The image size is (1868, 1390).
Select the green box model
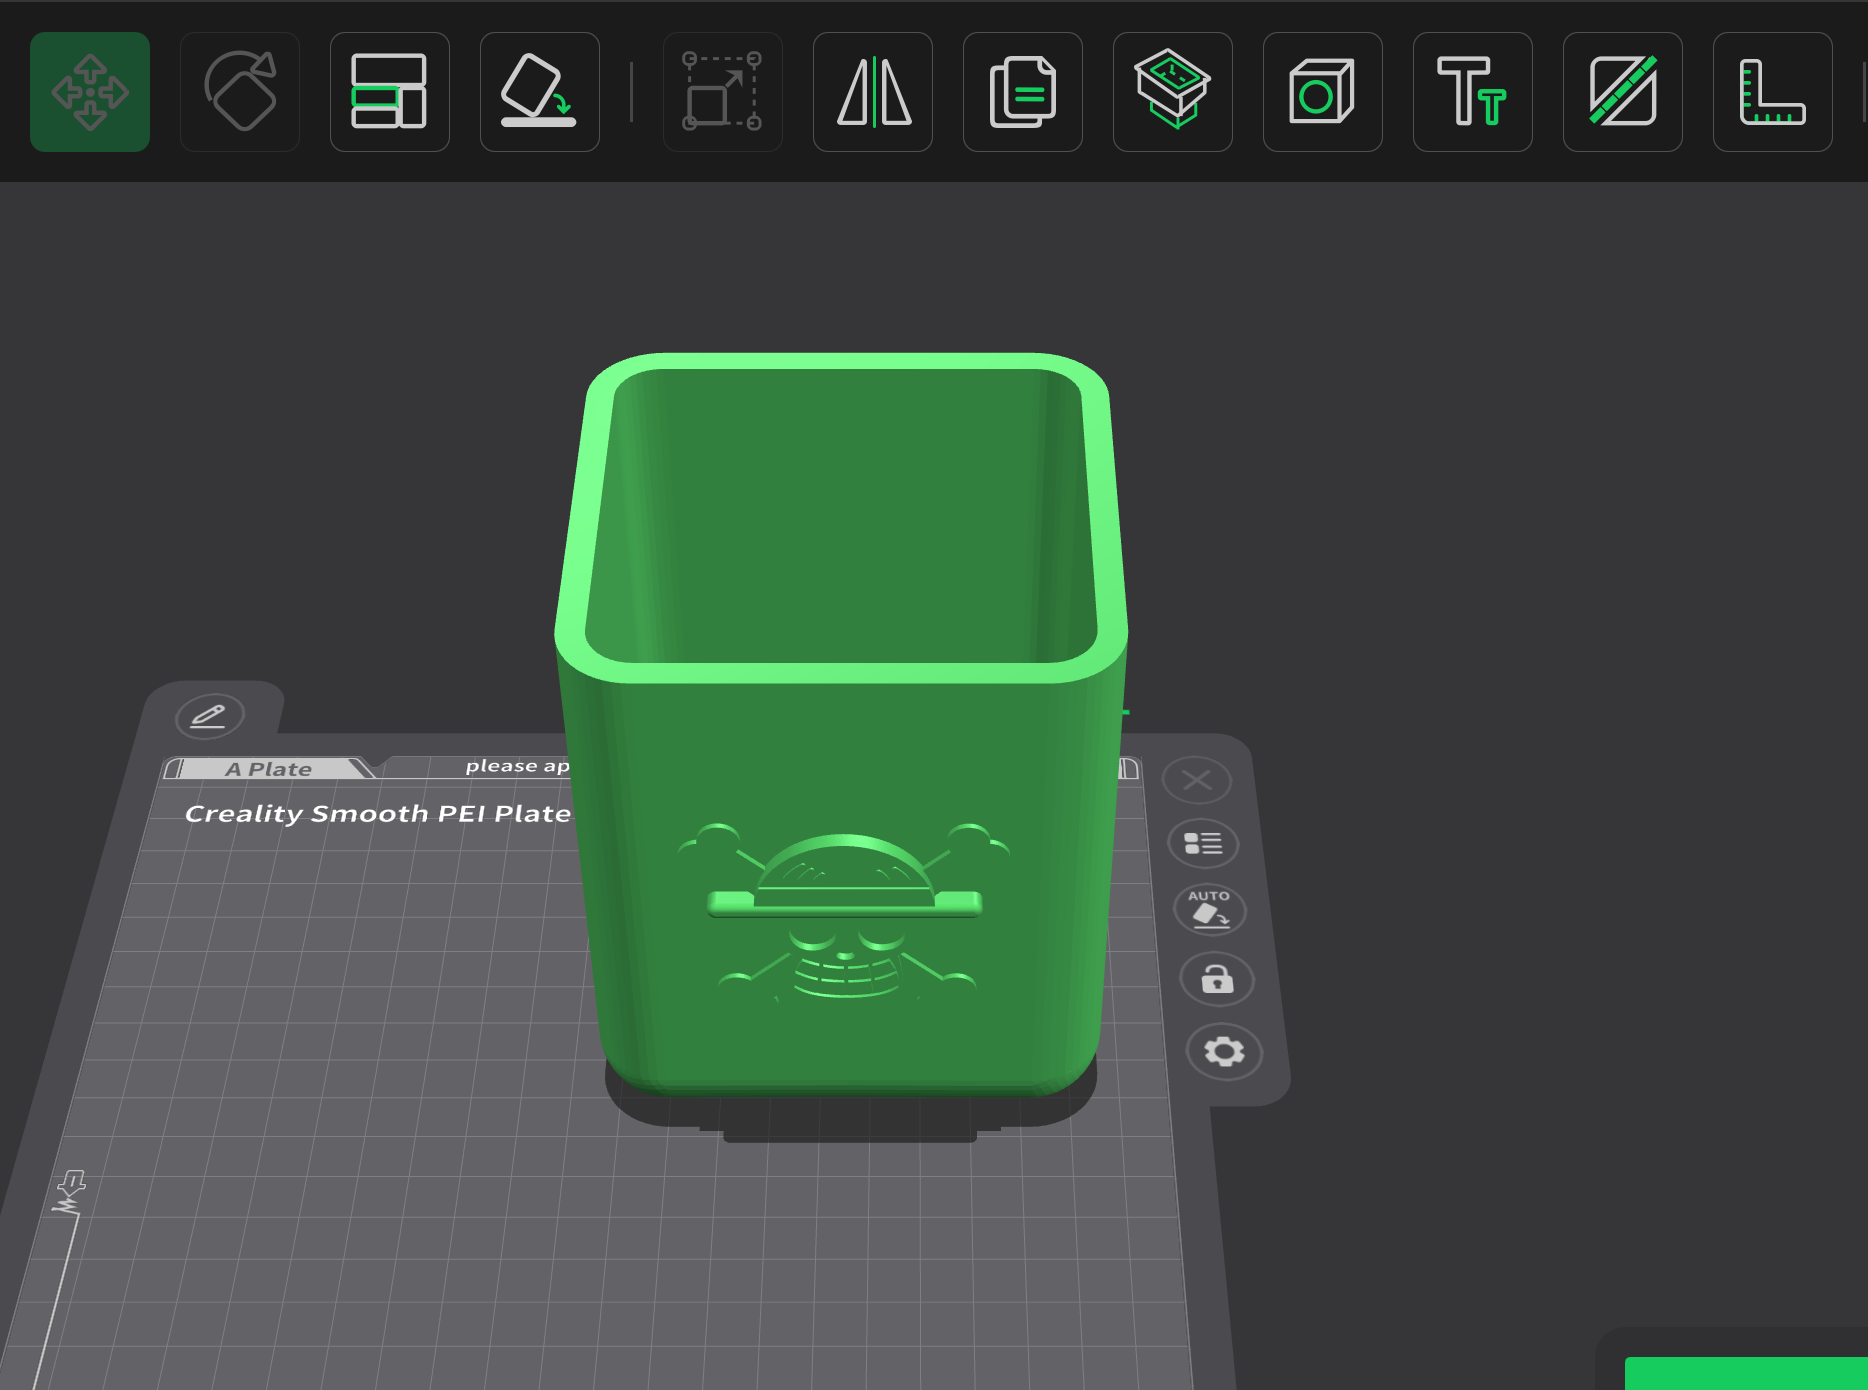click(842, 725)
